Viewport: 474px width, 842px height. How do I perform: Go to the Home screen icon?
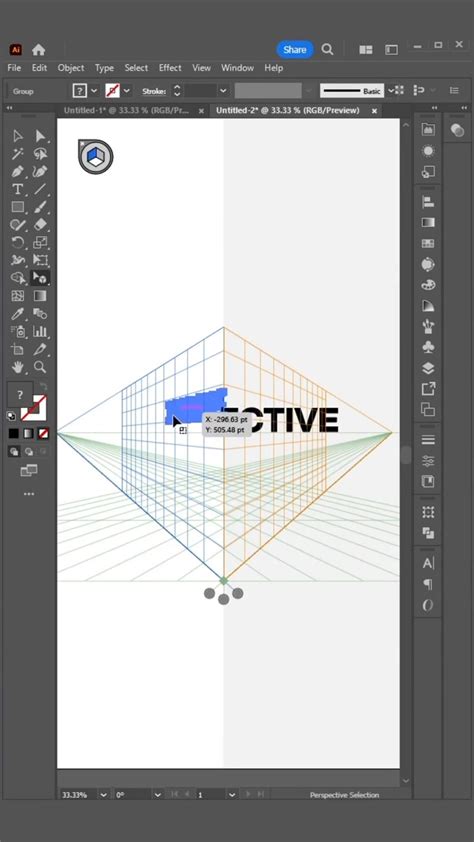click(x=38, y=50)
